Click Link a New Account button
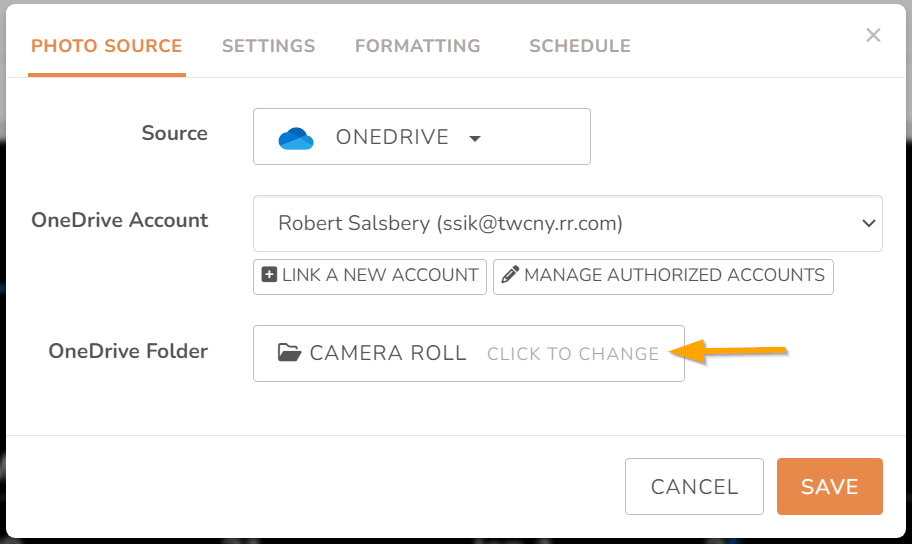 [x=370, y=275]
